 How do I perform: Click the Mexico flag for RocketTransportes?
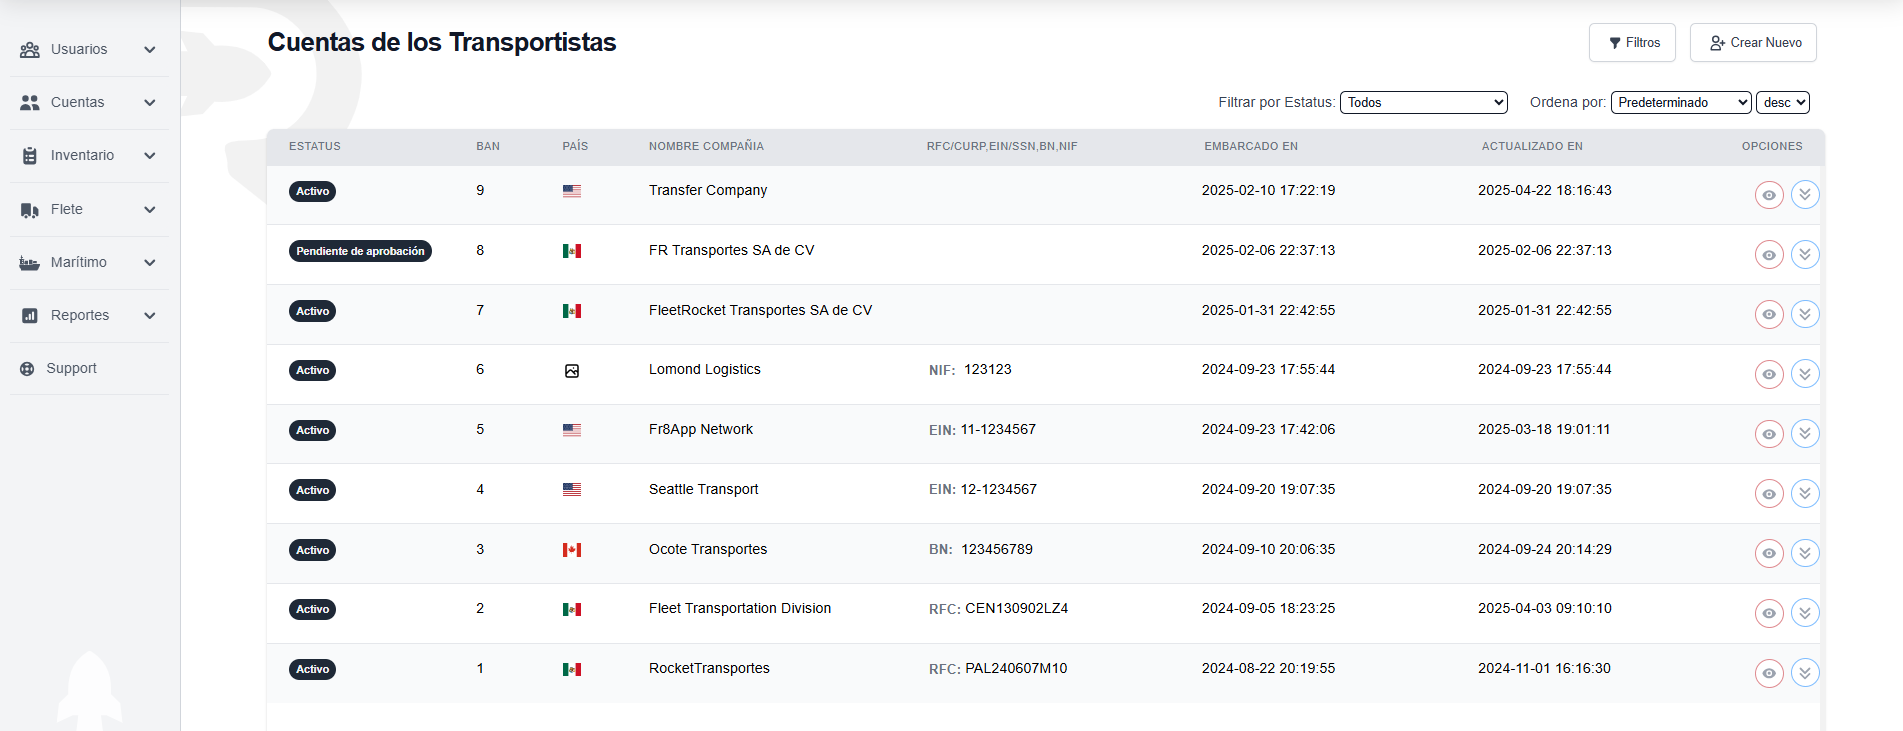tap(572, 669)
